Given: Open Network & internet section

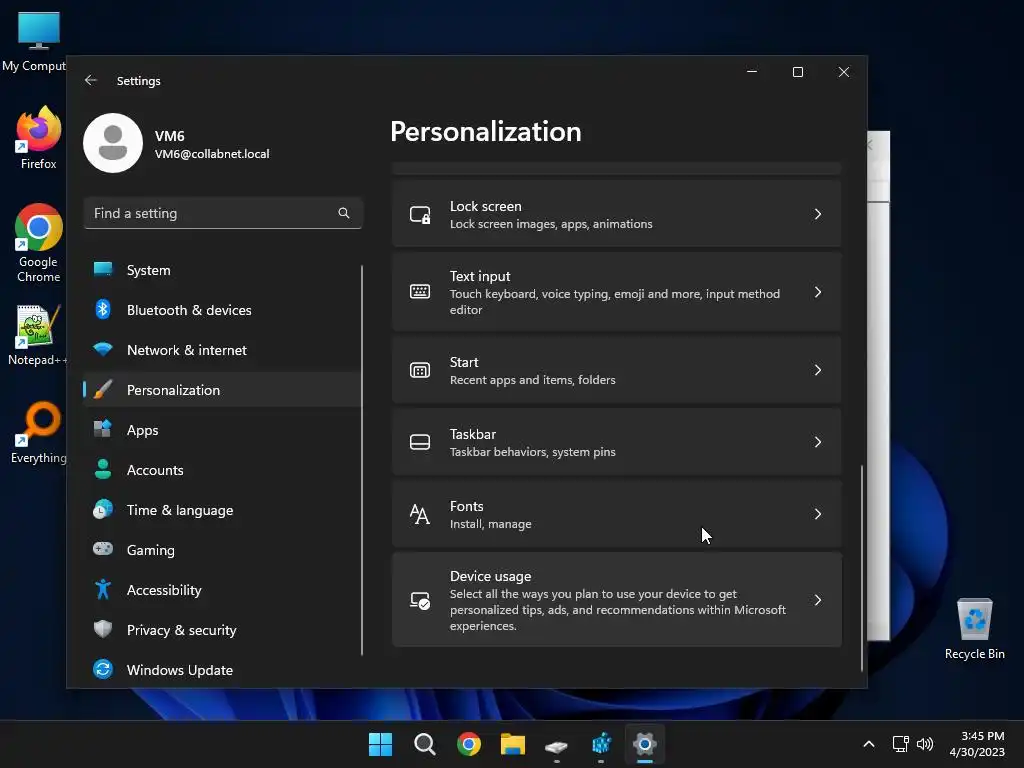Looking at the screenshot, I should (x=222, y=350).
